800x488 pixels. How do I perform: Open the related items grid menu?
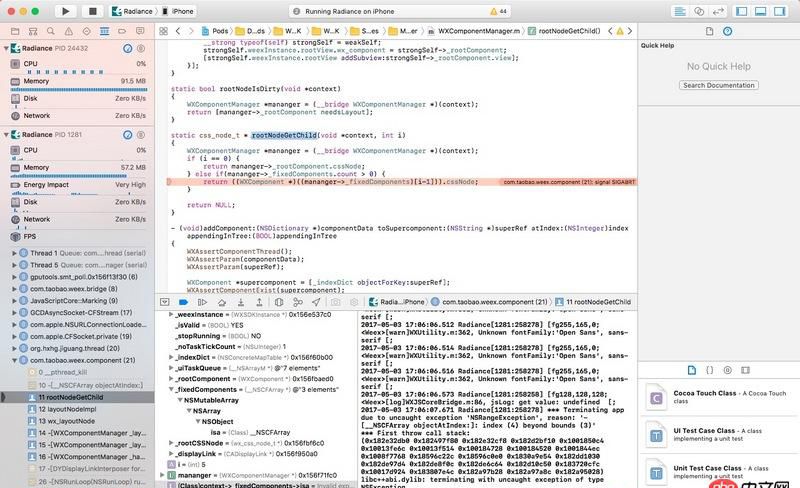click(163, 31)
